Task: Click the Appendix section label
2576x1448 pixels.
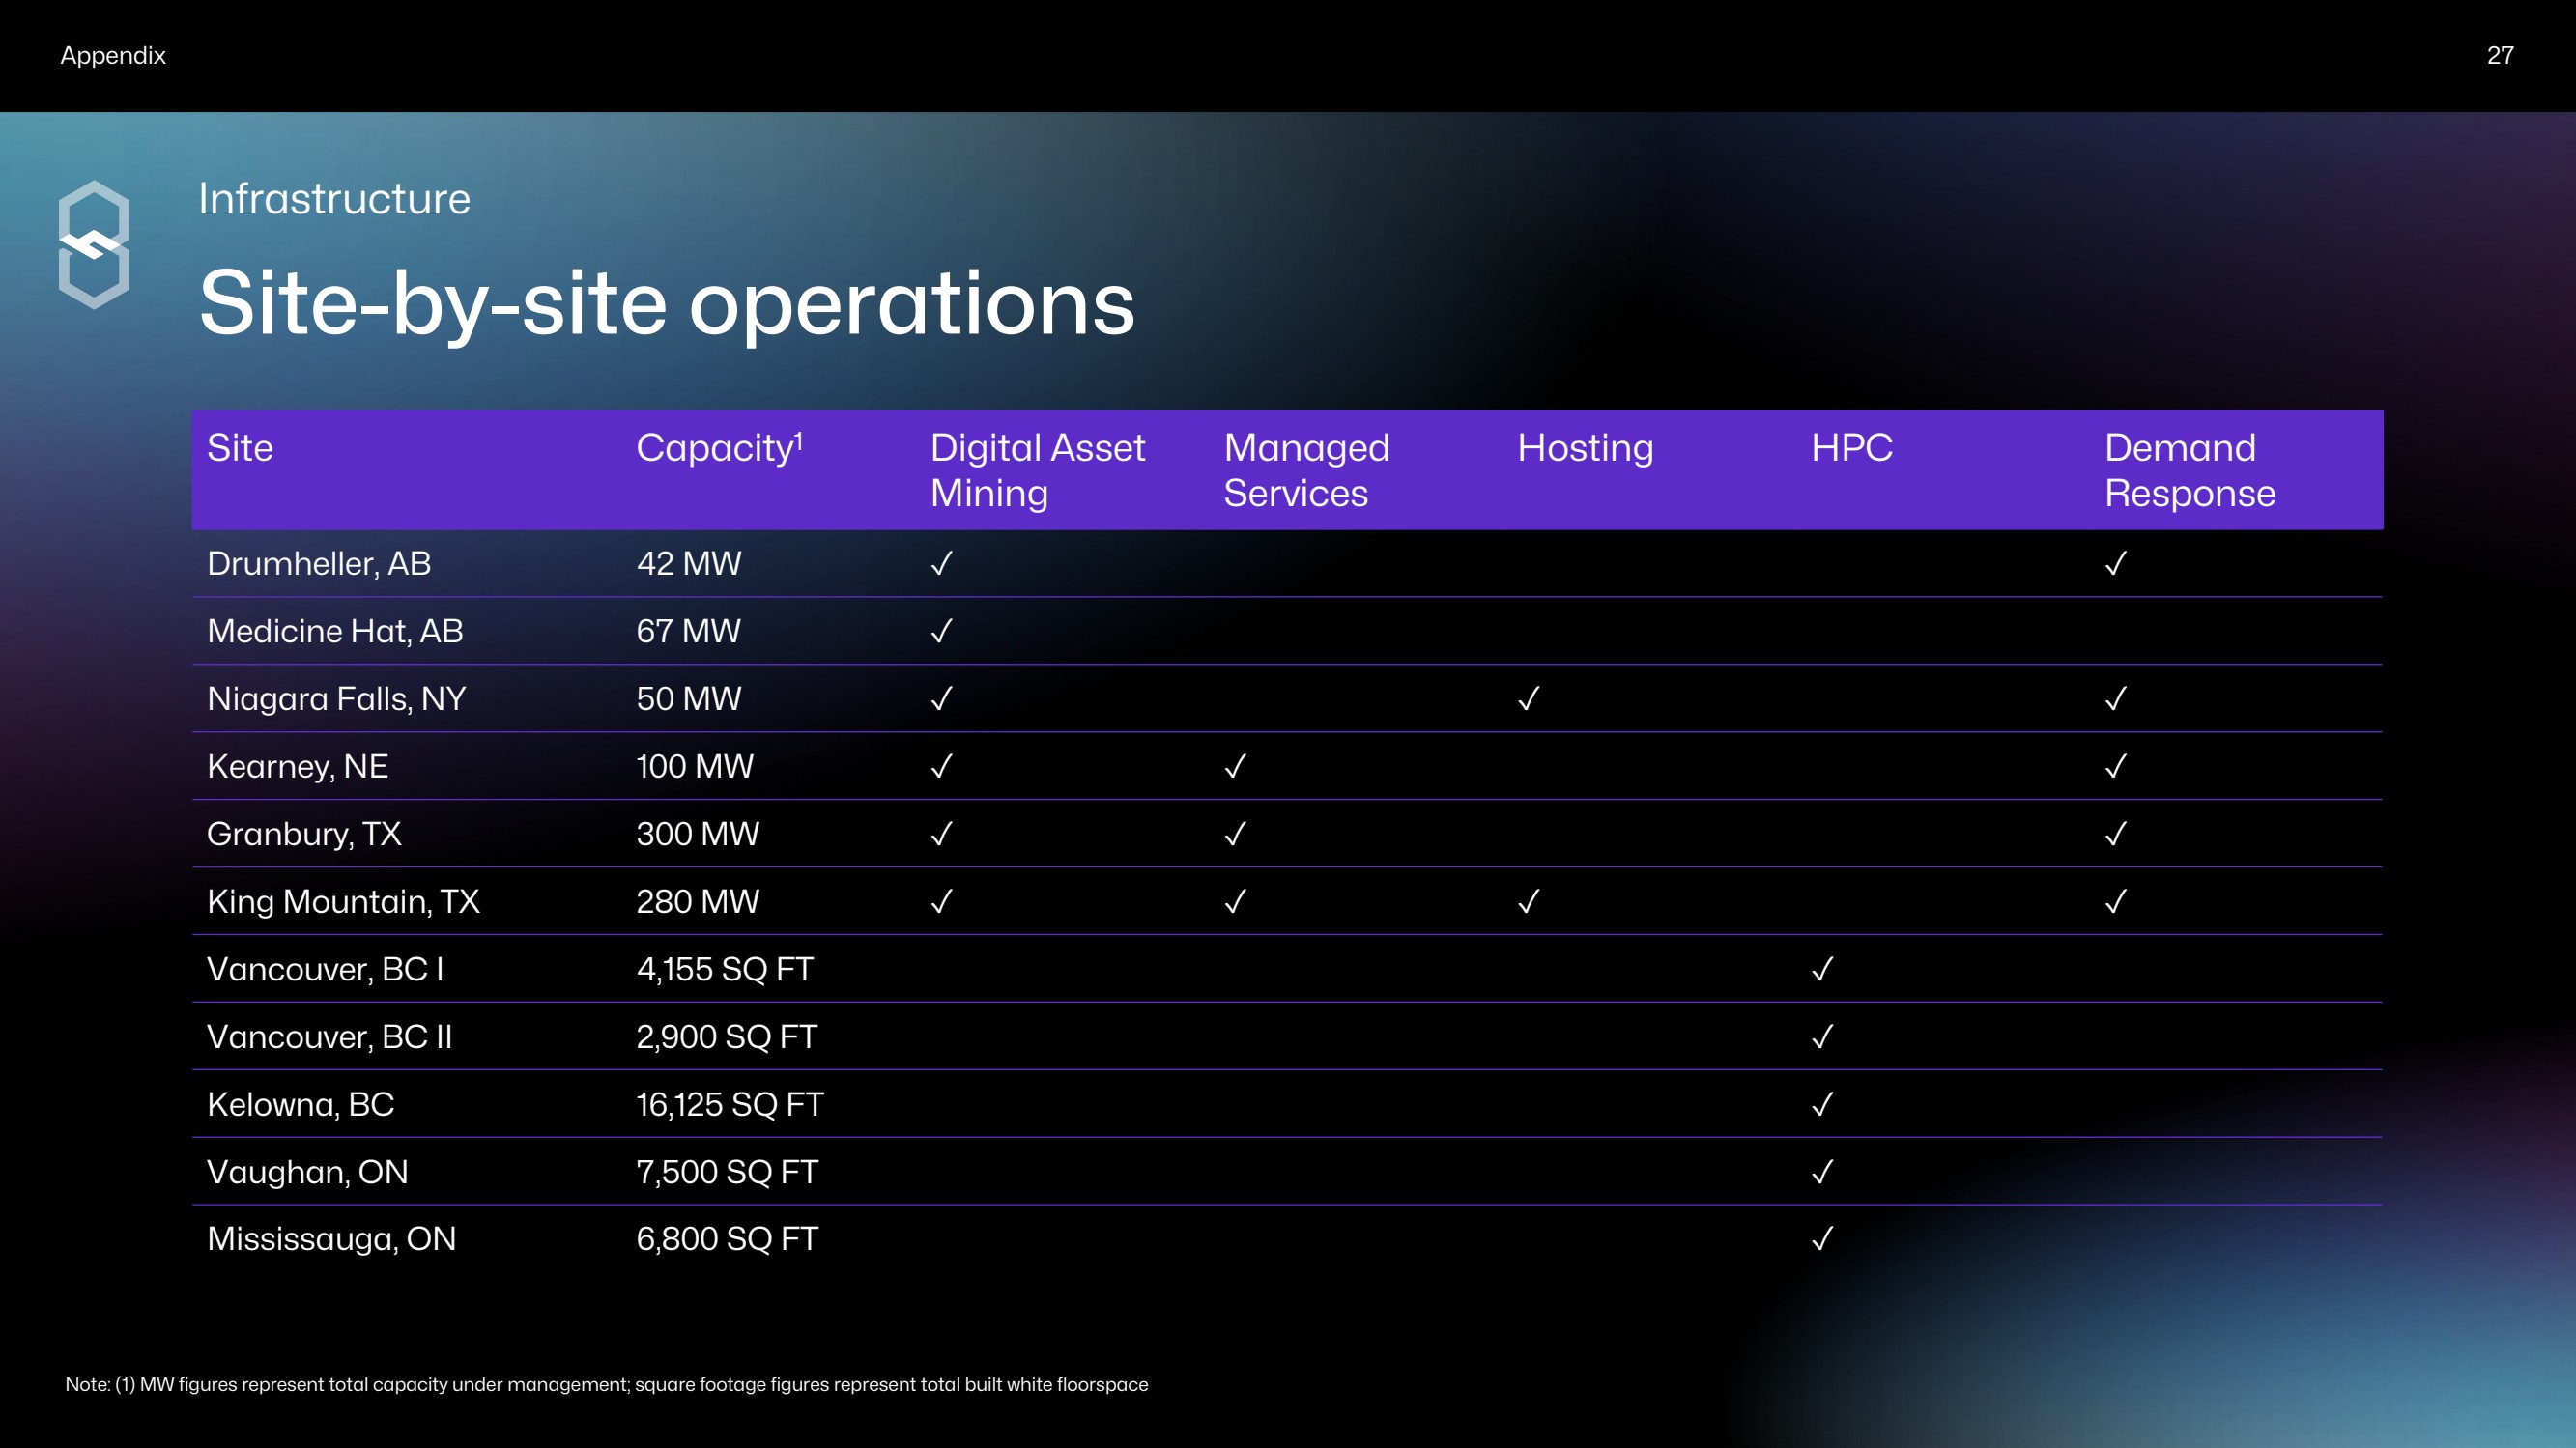Action: click(x=113, y=56)
